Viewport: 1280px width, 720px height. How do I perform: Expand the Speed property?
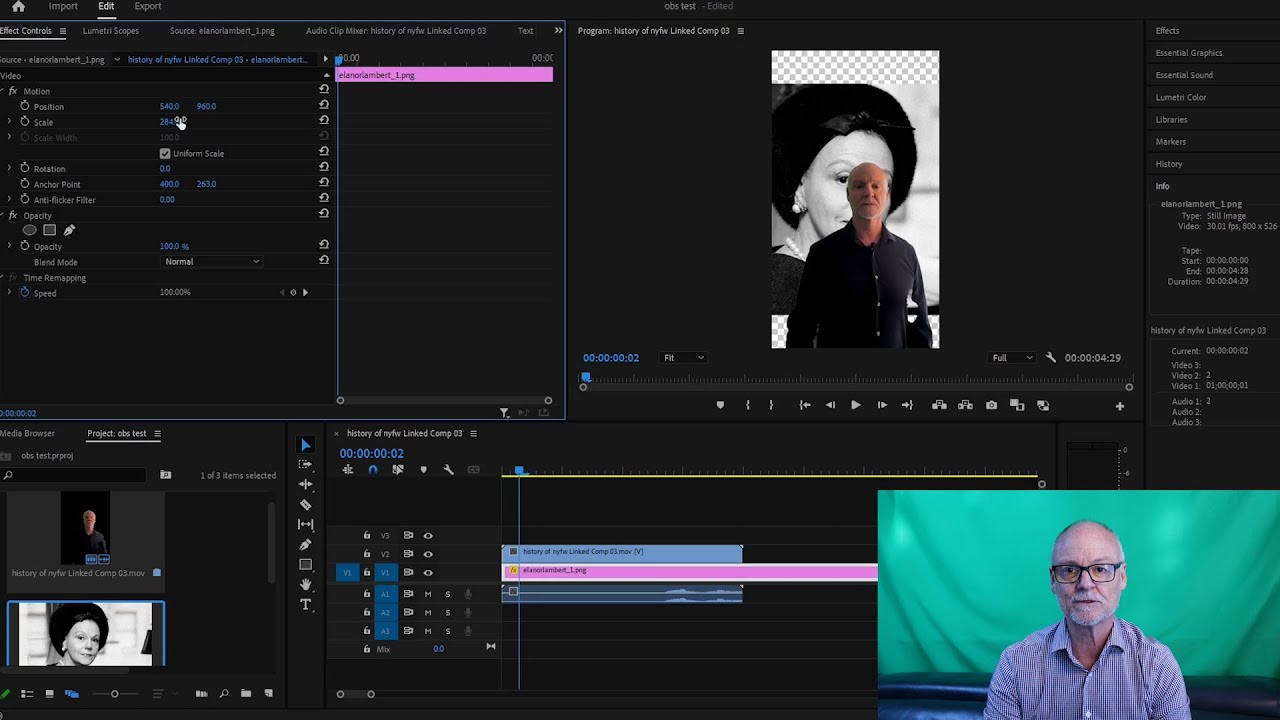tap(9, 293)
